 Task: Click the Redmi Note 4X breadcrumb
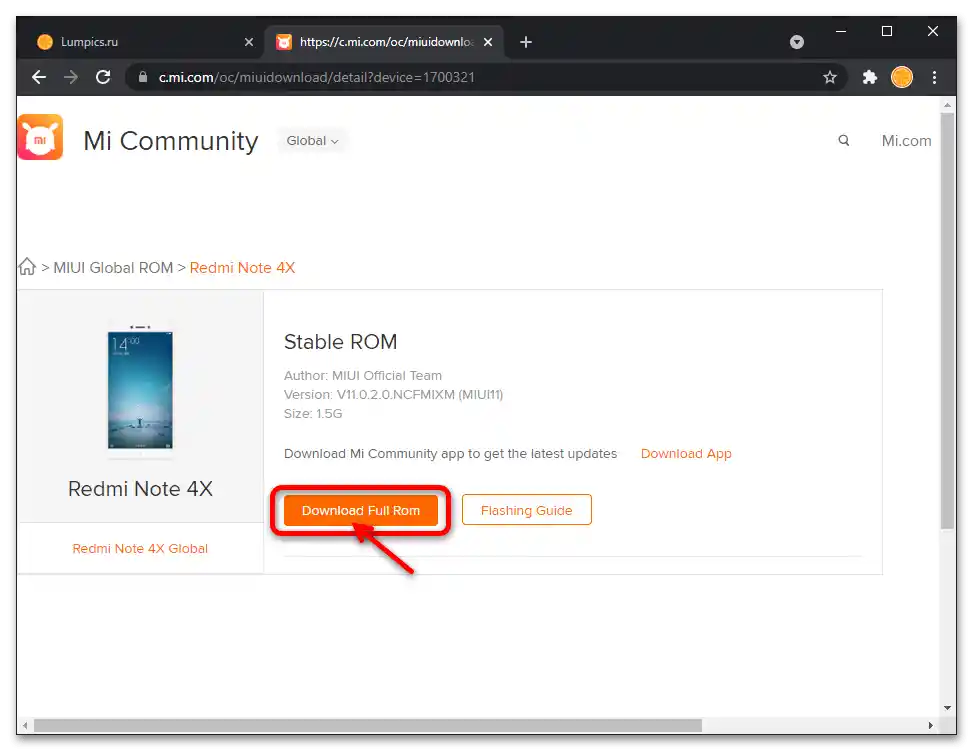pyautogui.click(x=242, y=268)
